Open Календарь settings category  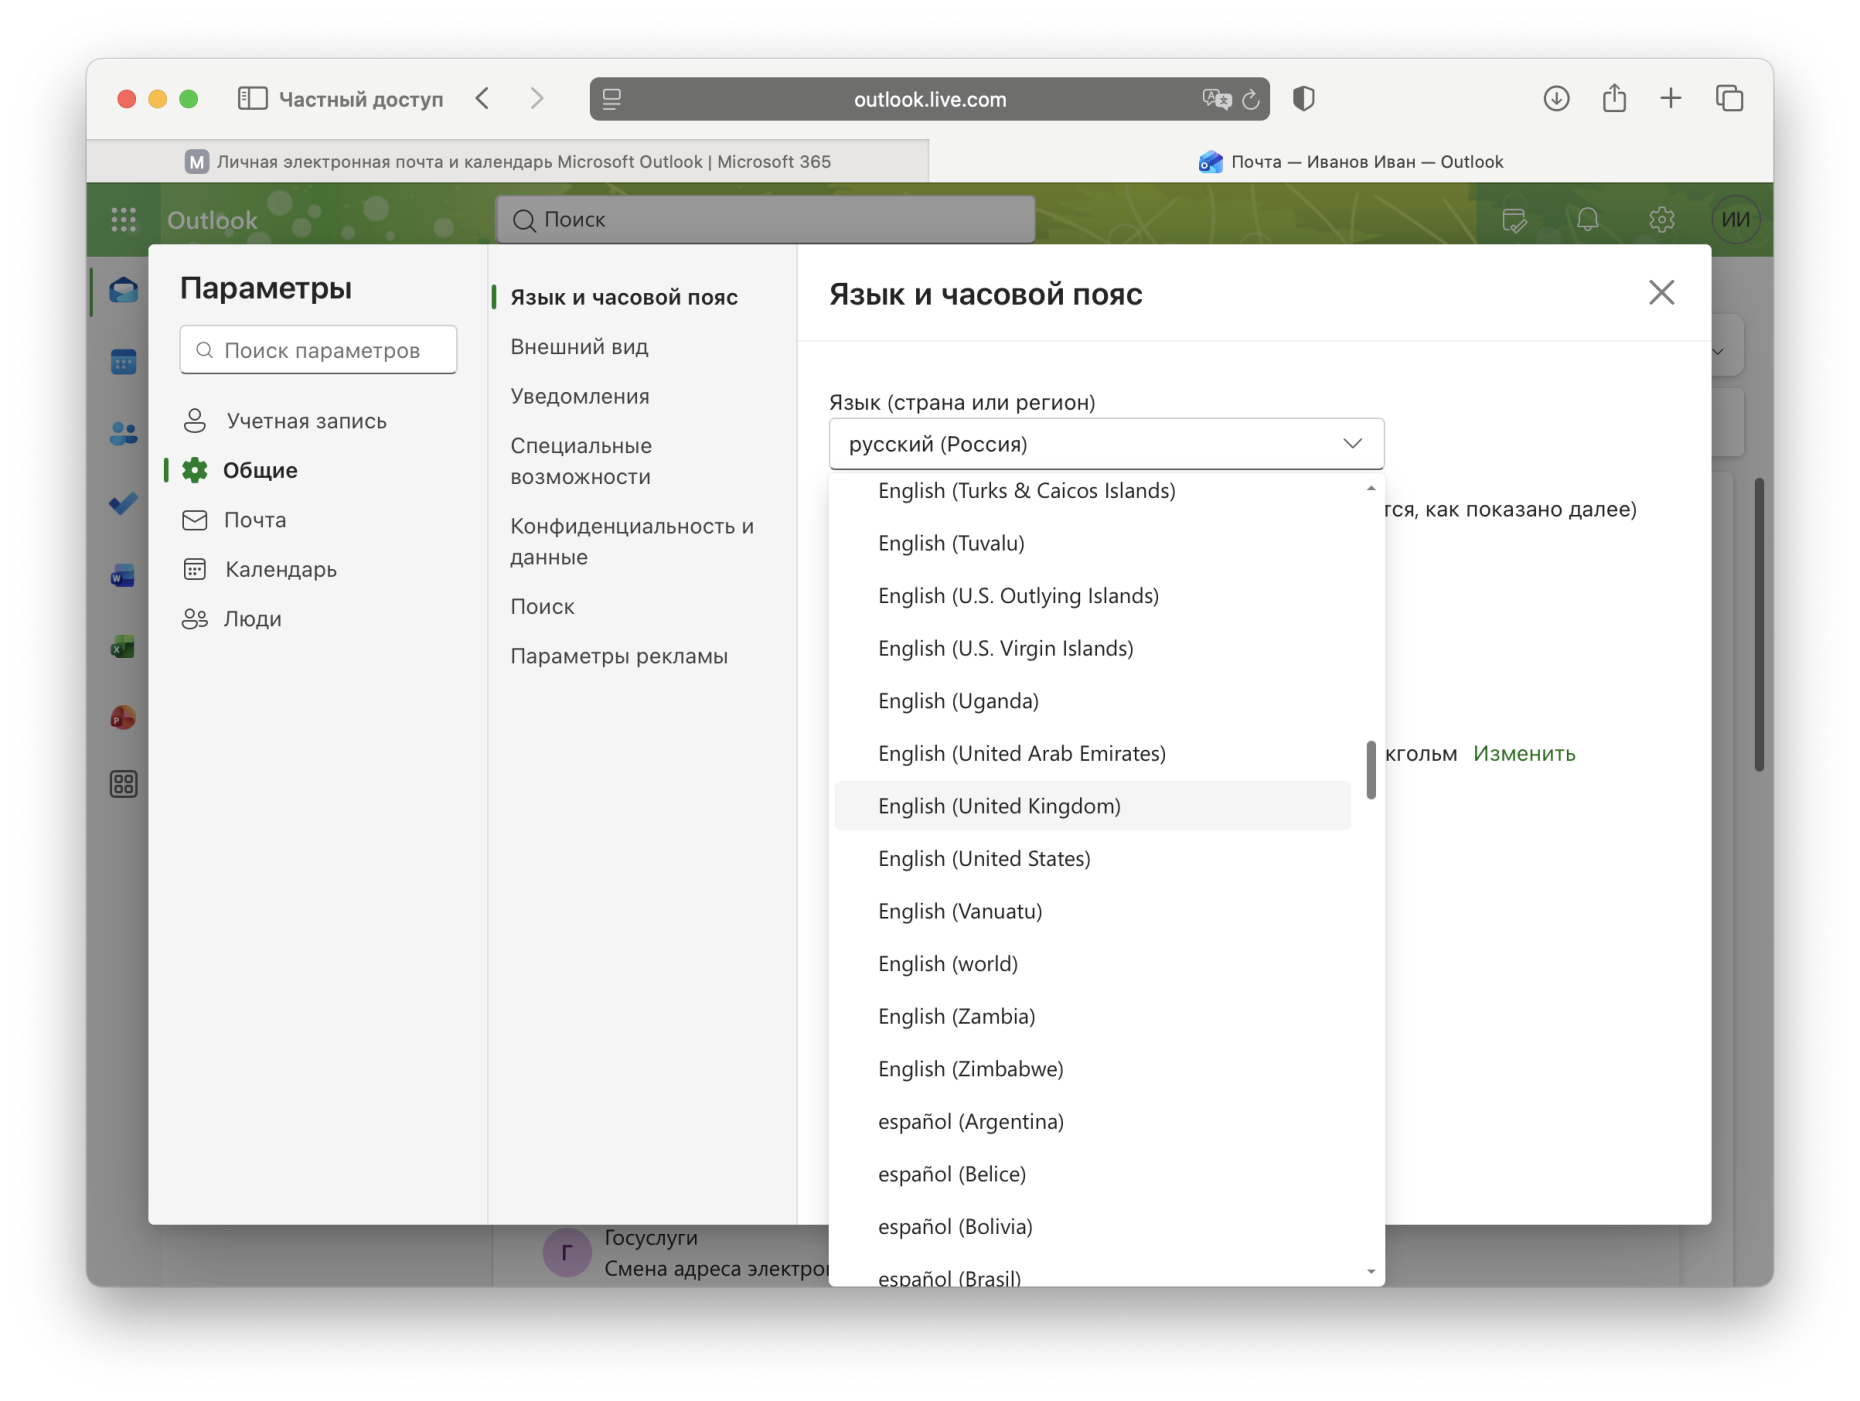coord(318,570)
